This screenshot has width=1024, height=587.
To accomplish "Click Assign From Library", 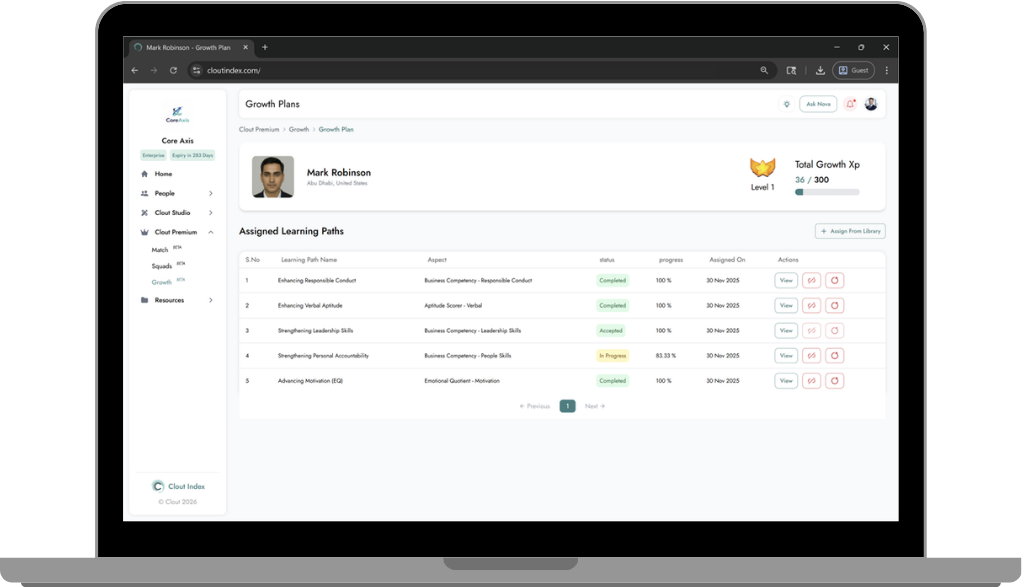I will coord(849,231).
